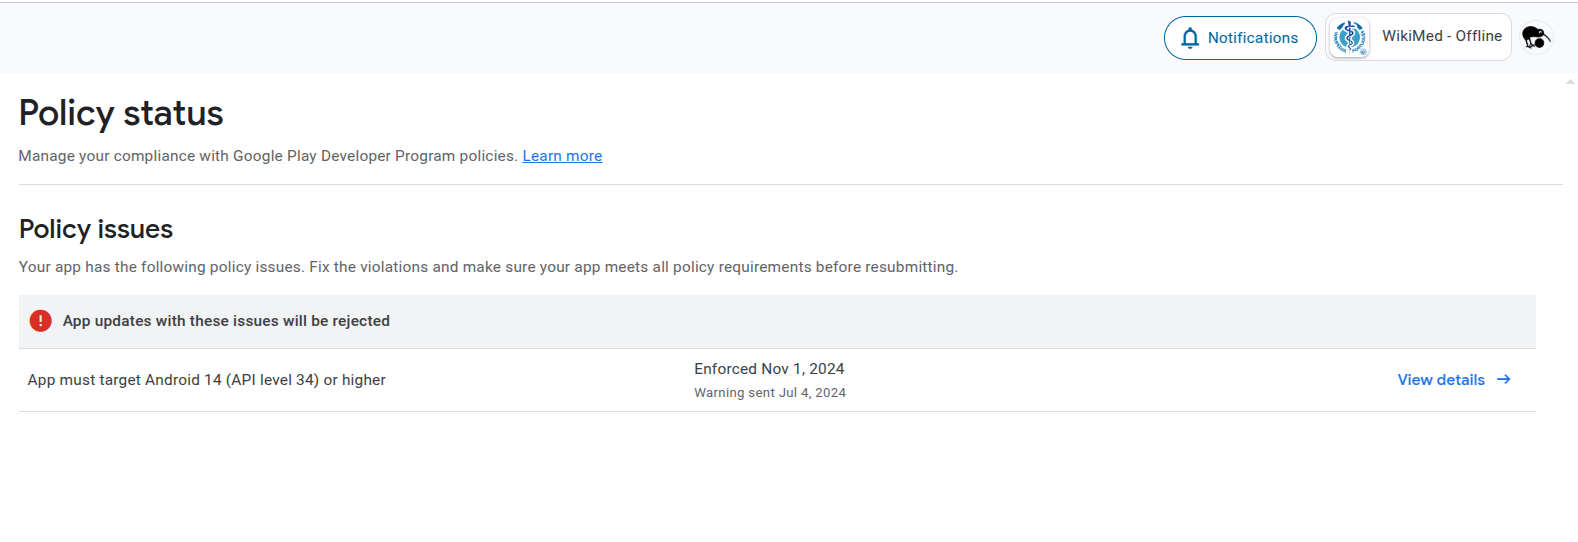Open the Notifications button label

1252,38
